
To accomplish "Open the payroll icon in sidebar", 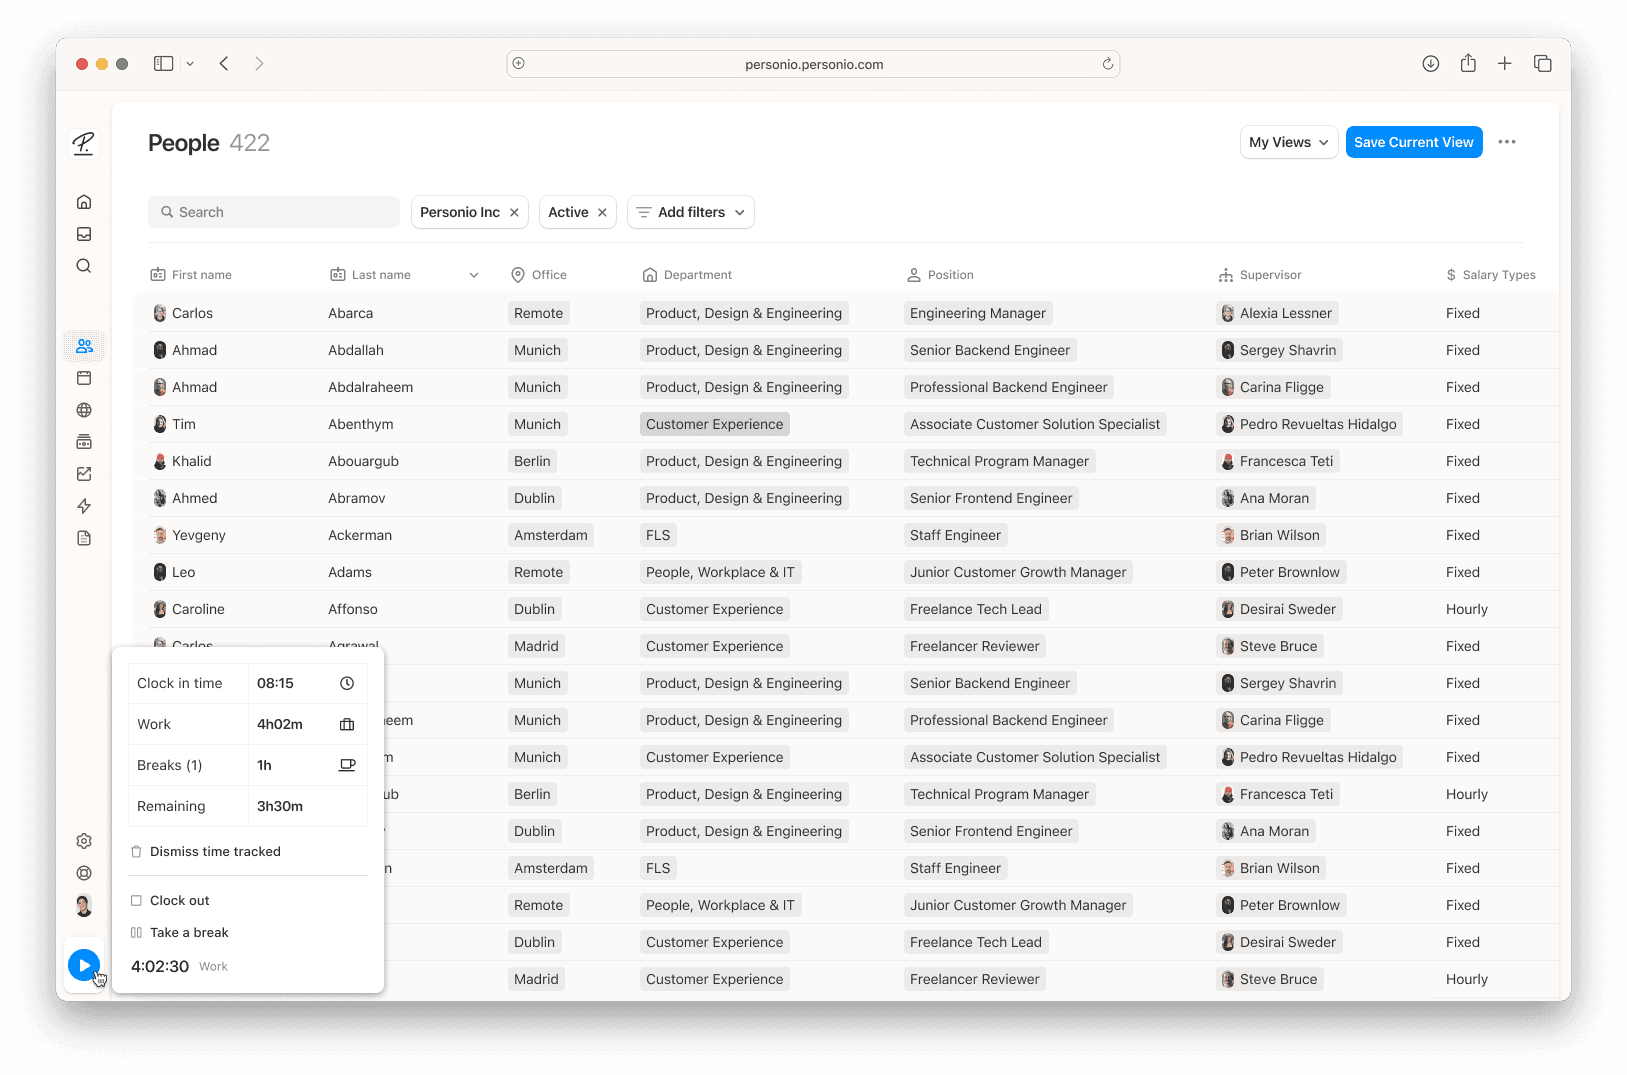I will (84, 442).
